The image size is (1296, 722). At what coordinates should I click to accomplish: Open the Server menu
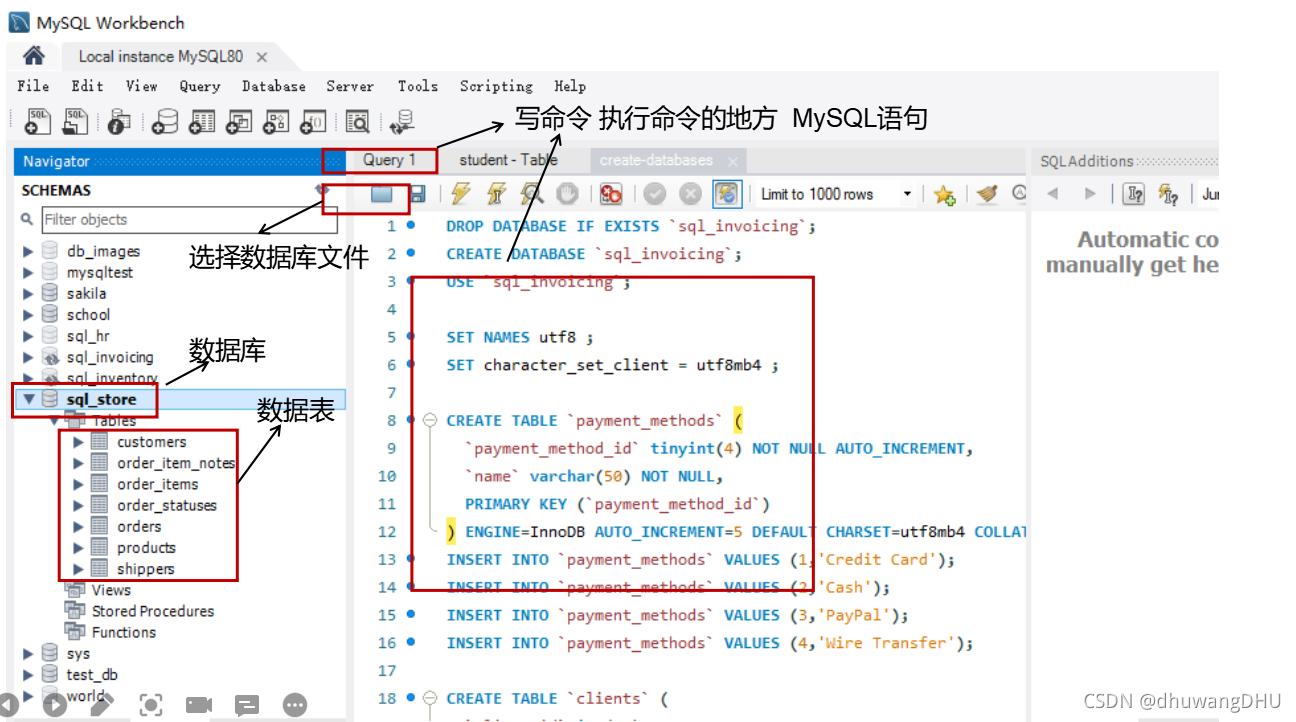pyautogui.click(x=350, y=86)
